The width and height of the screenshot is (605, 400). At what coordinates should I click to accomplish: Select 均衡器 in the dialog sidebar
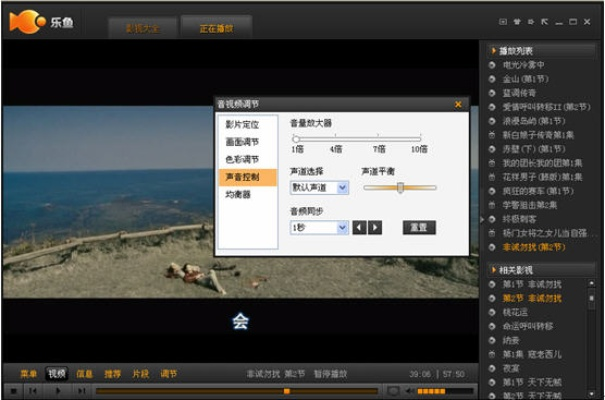(238, 194)
